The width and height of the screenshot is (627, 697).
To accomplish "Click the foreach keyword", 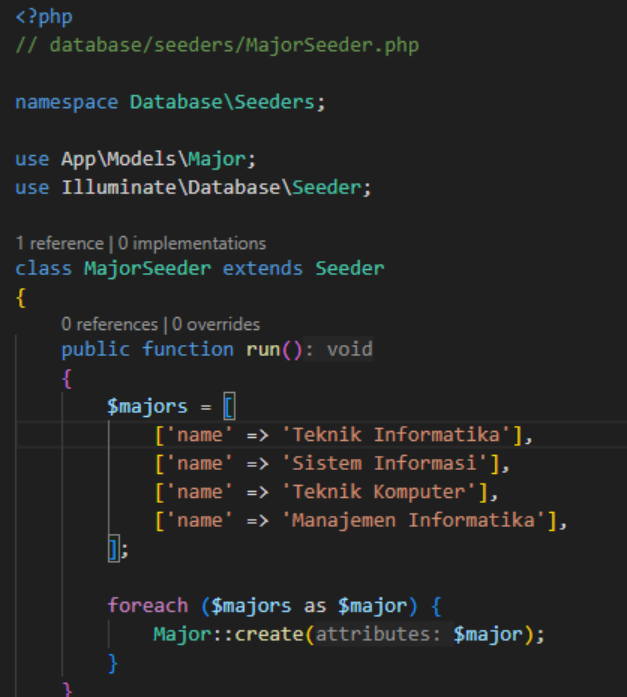I will click(x=147, y=606).
